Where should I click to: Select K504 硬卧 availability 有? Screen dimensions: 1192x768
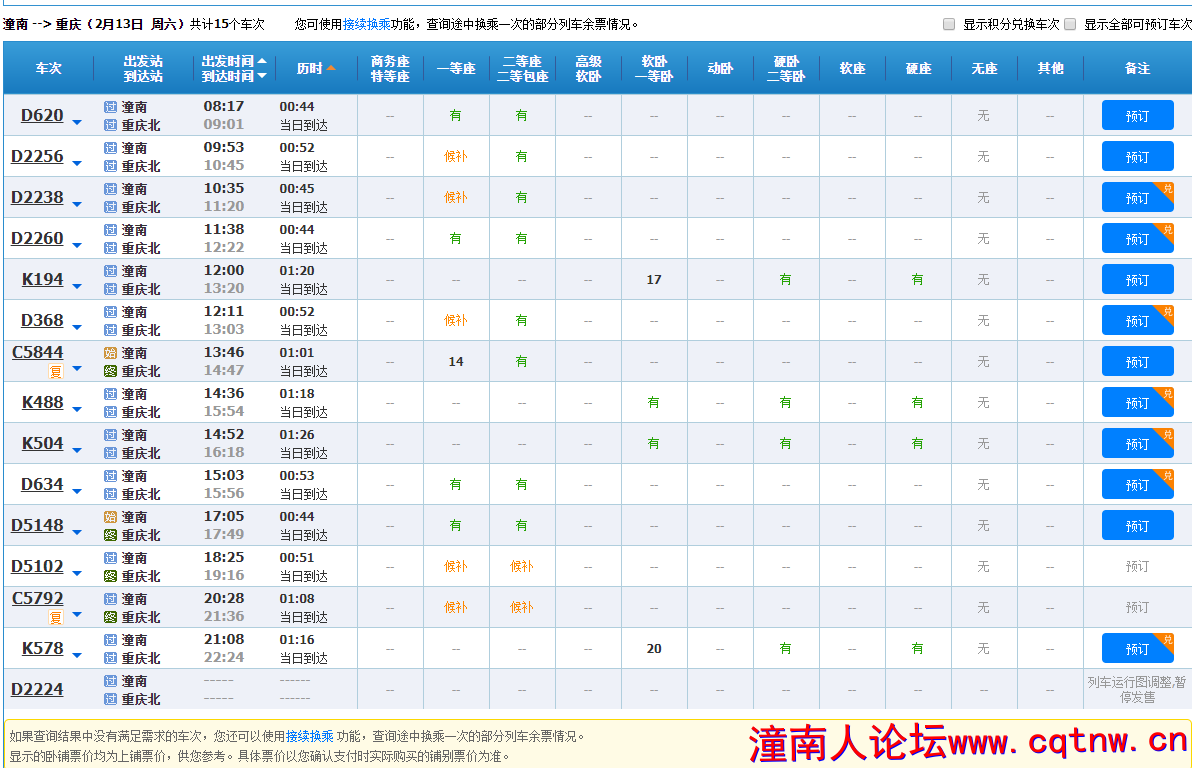pos(785,444)
